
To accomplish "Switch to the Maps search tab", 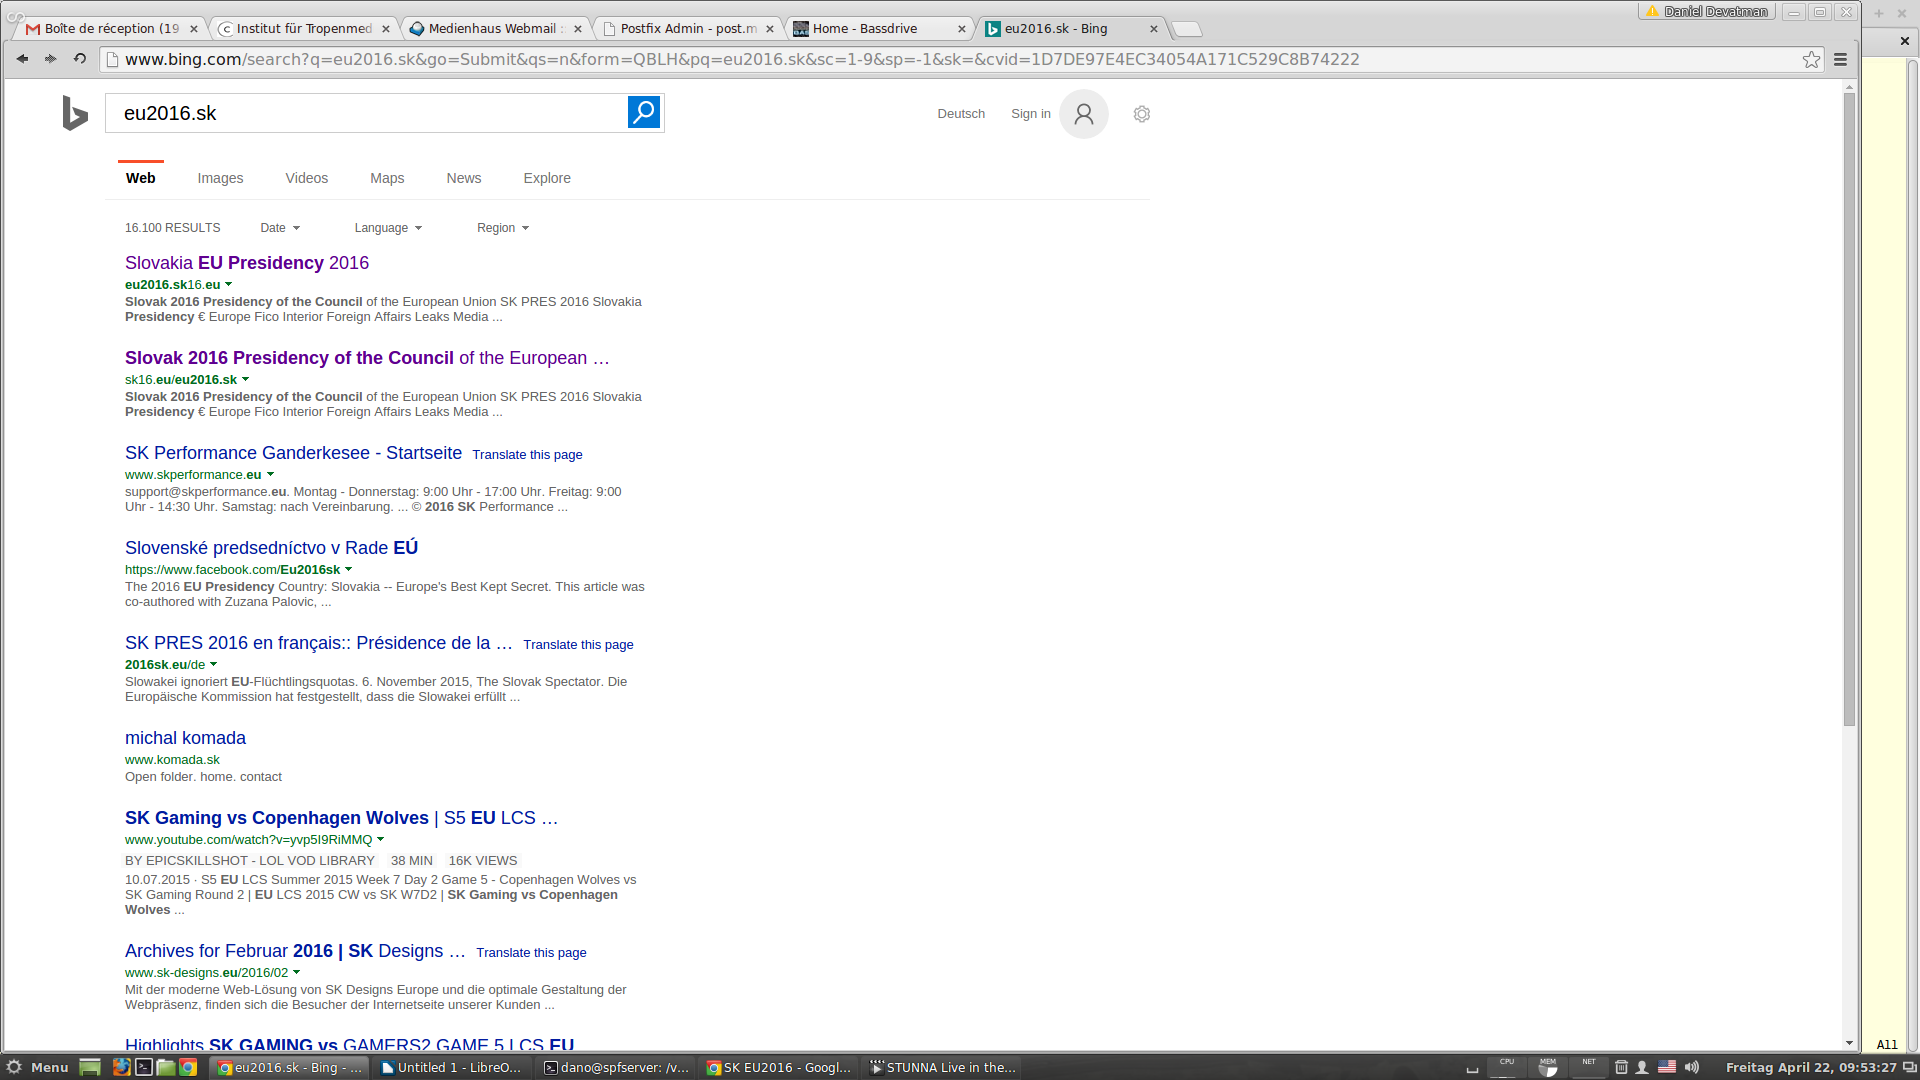I will pos(387,178).
